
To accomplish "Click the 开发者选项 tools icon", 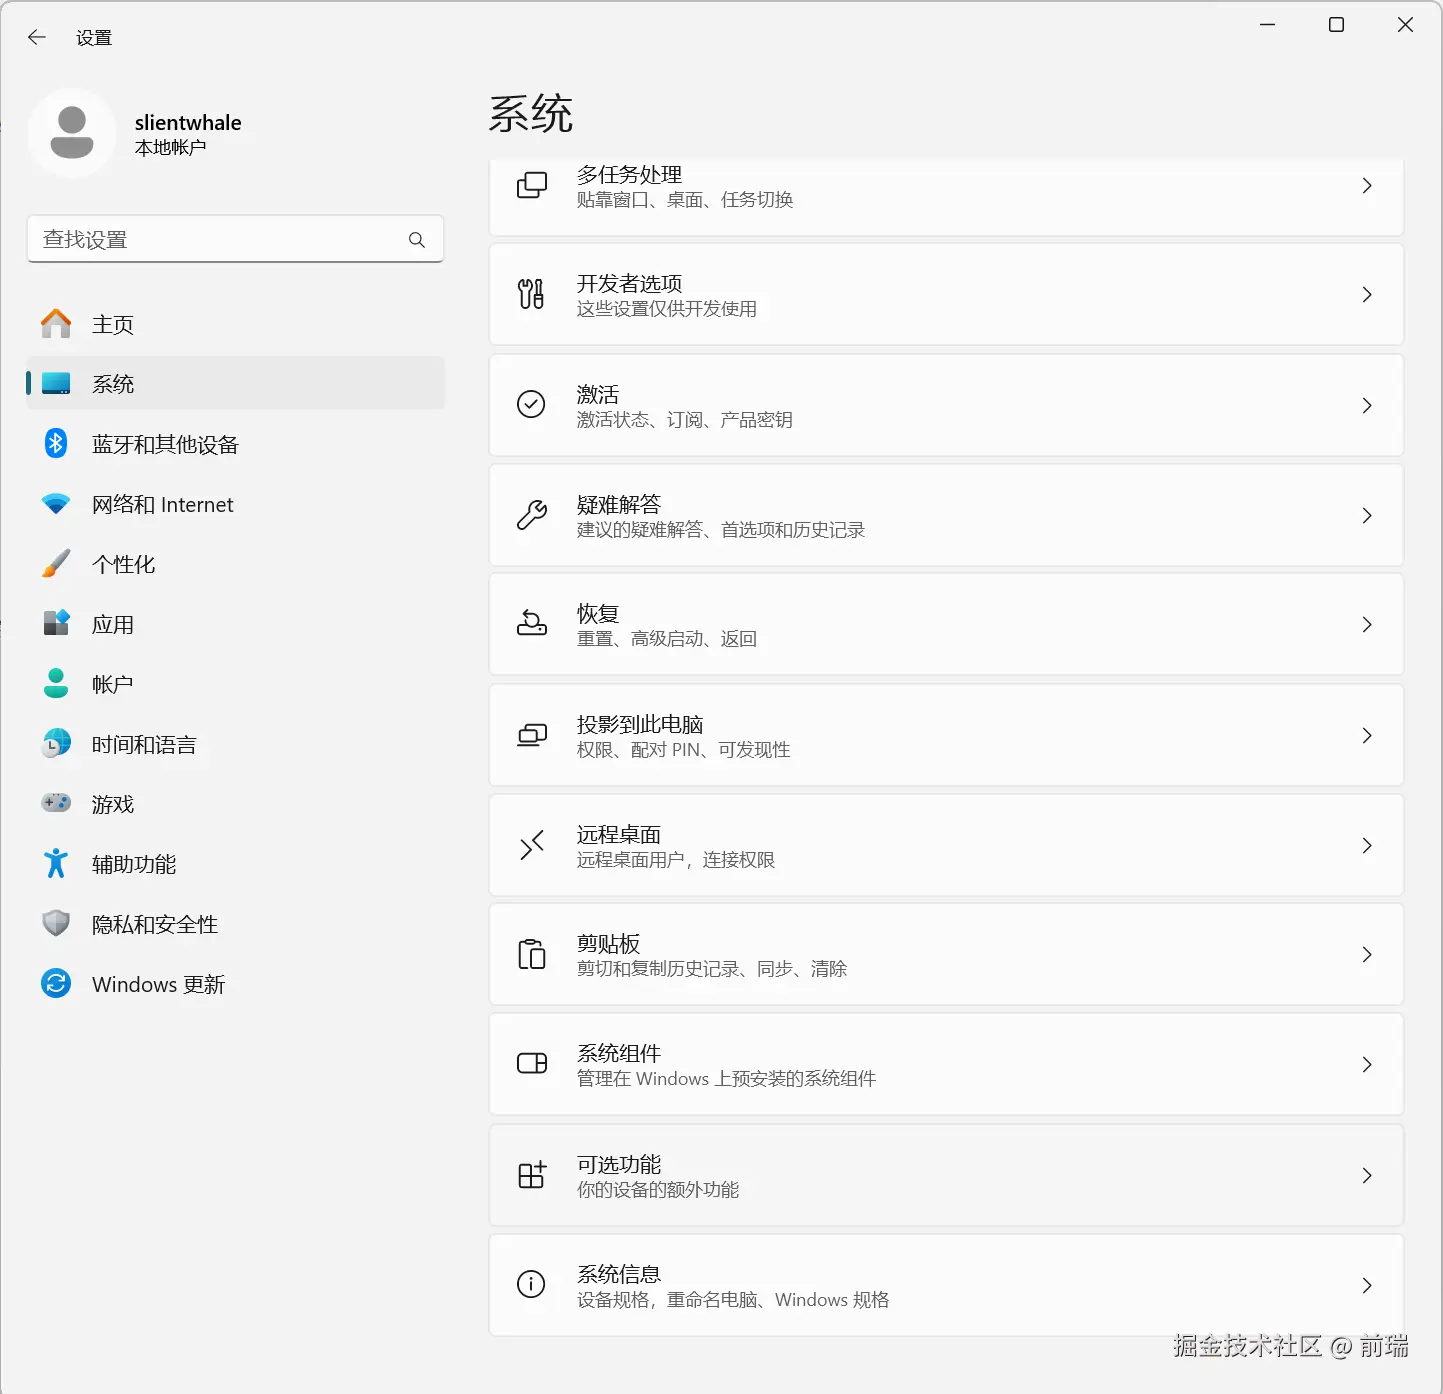I will click(531, 294).
